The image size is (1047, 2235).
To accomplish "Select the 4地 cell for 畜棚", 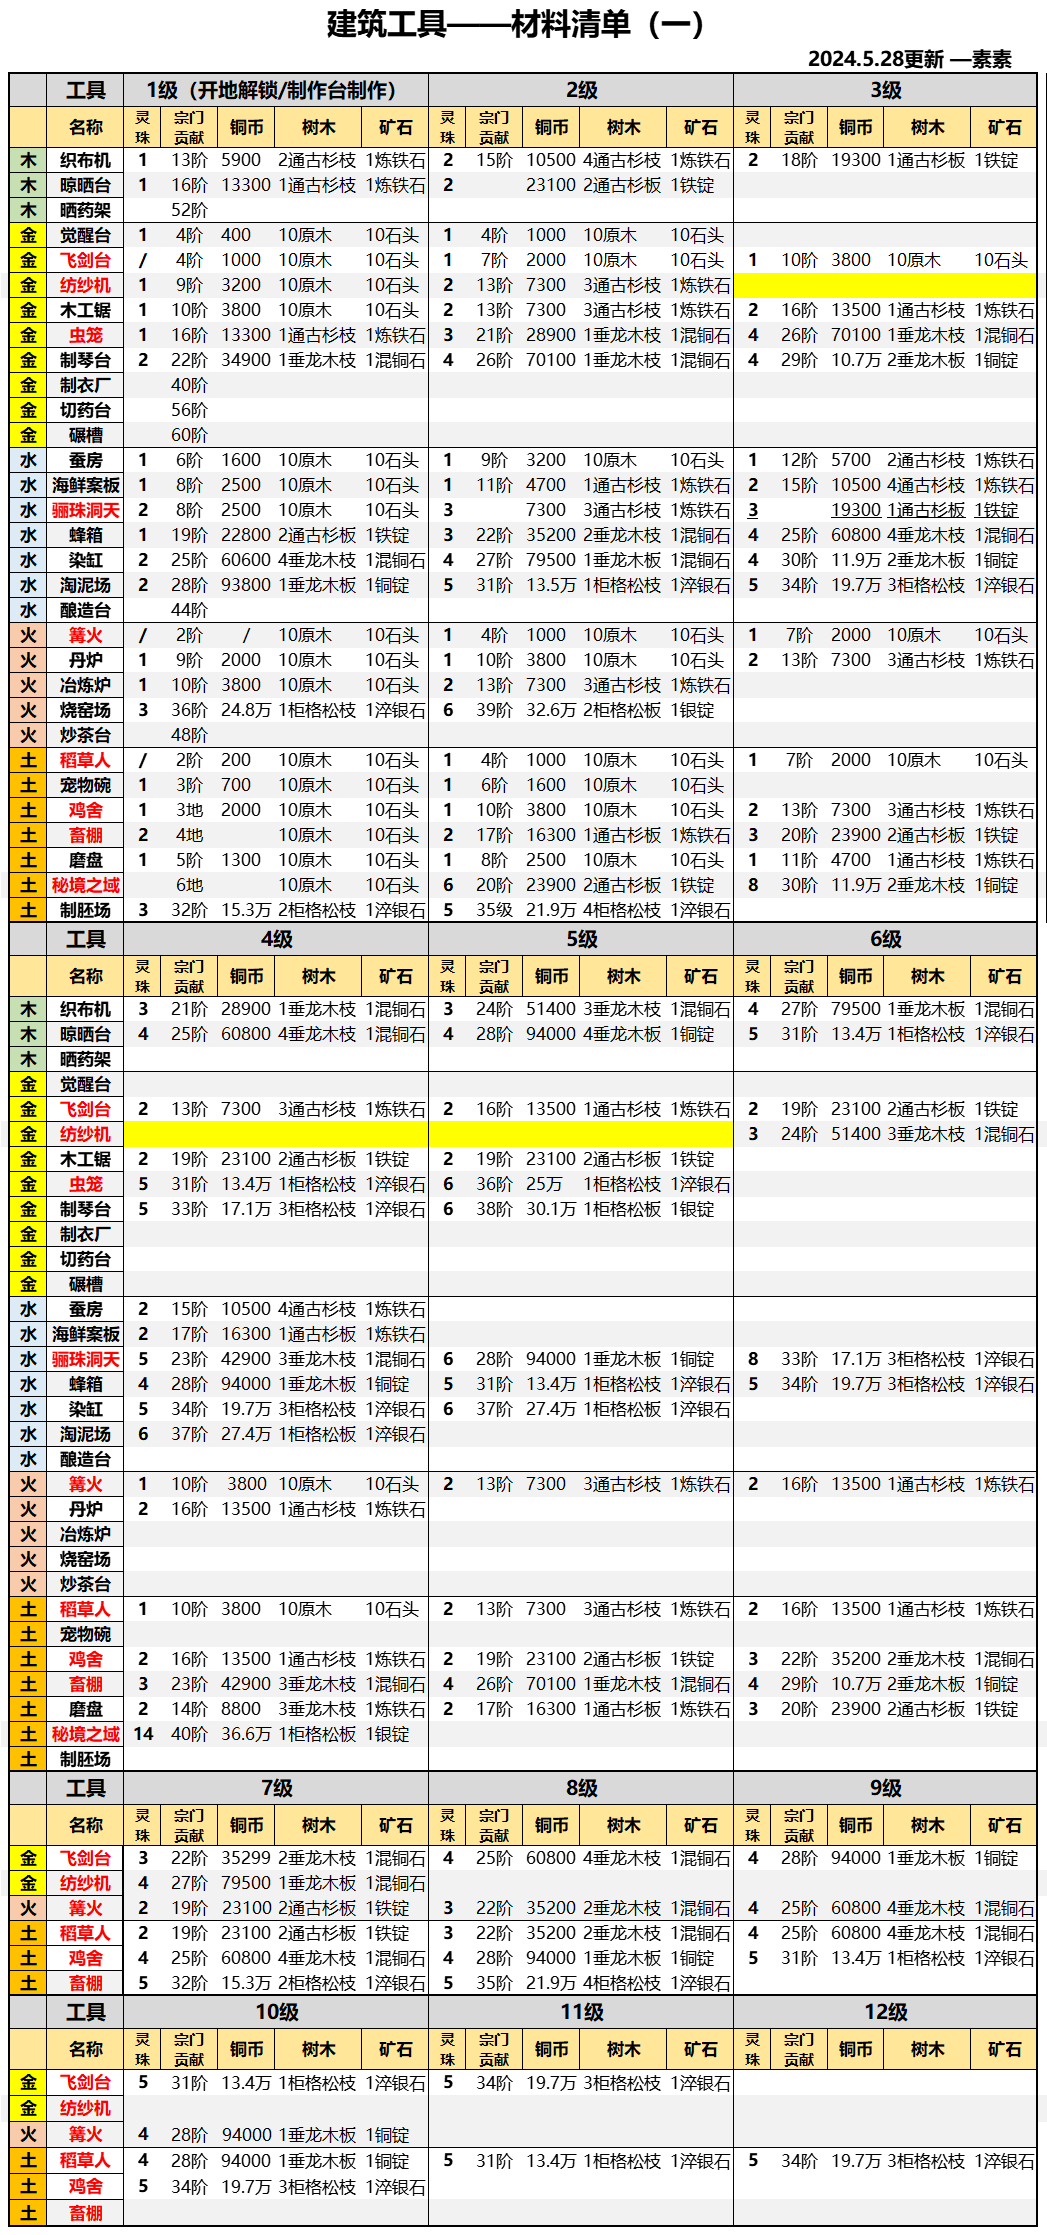I will click(189, 835).
